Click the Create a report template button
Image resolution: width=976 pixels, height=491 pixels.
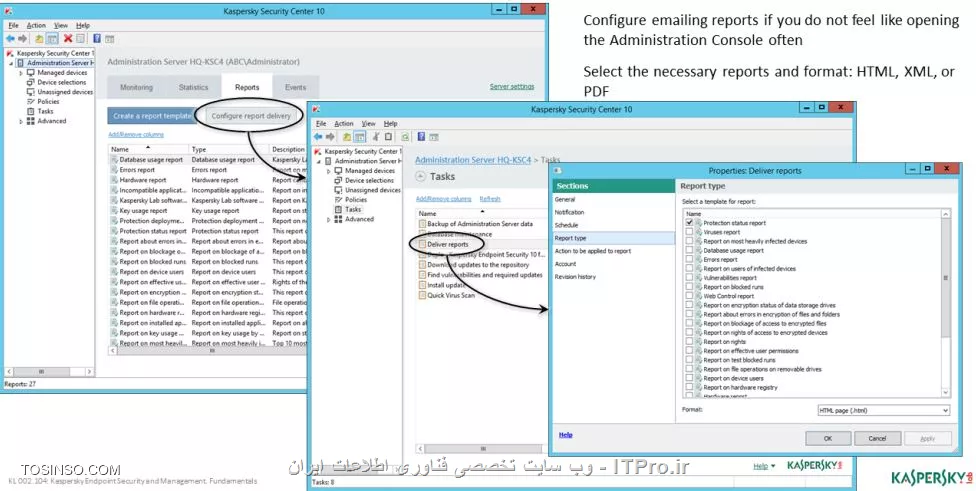point(151,116)
